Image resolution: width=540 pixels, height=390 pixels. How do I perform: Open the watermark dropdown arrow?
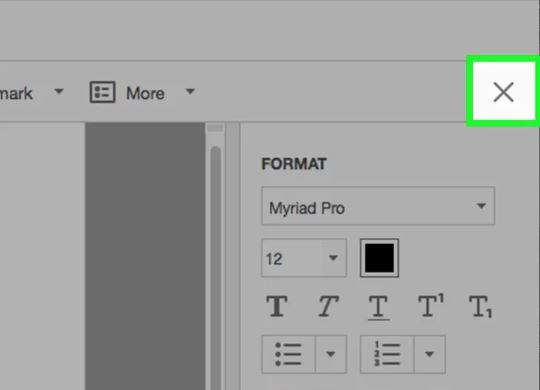tap(59, 92)
